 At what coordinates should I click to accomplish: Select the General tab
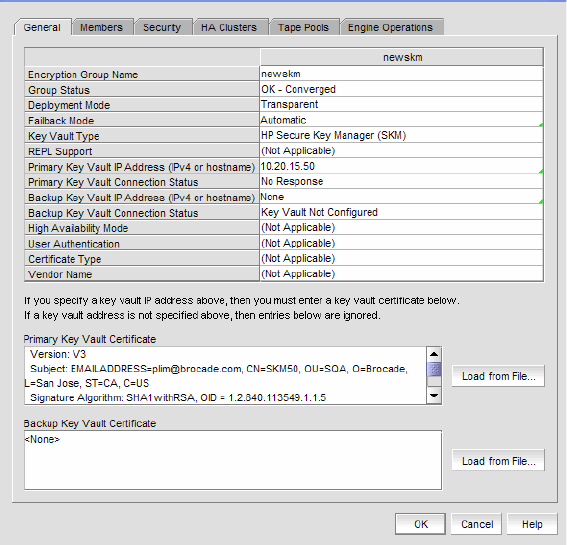pos(42,27)
